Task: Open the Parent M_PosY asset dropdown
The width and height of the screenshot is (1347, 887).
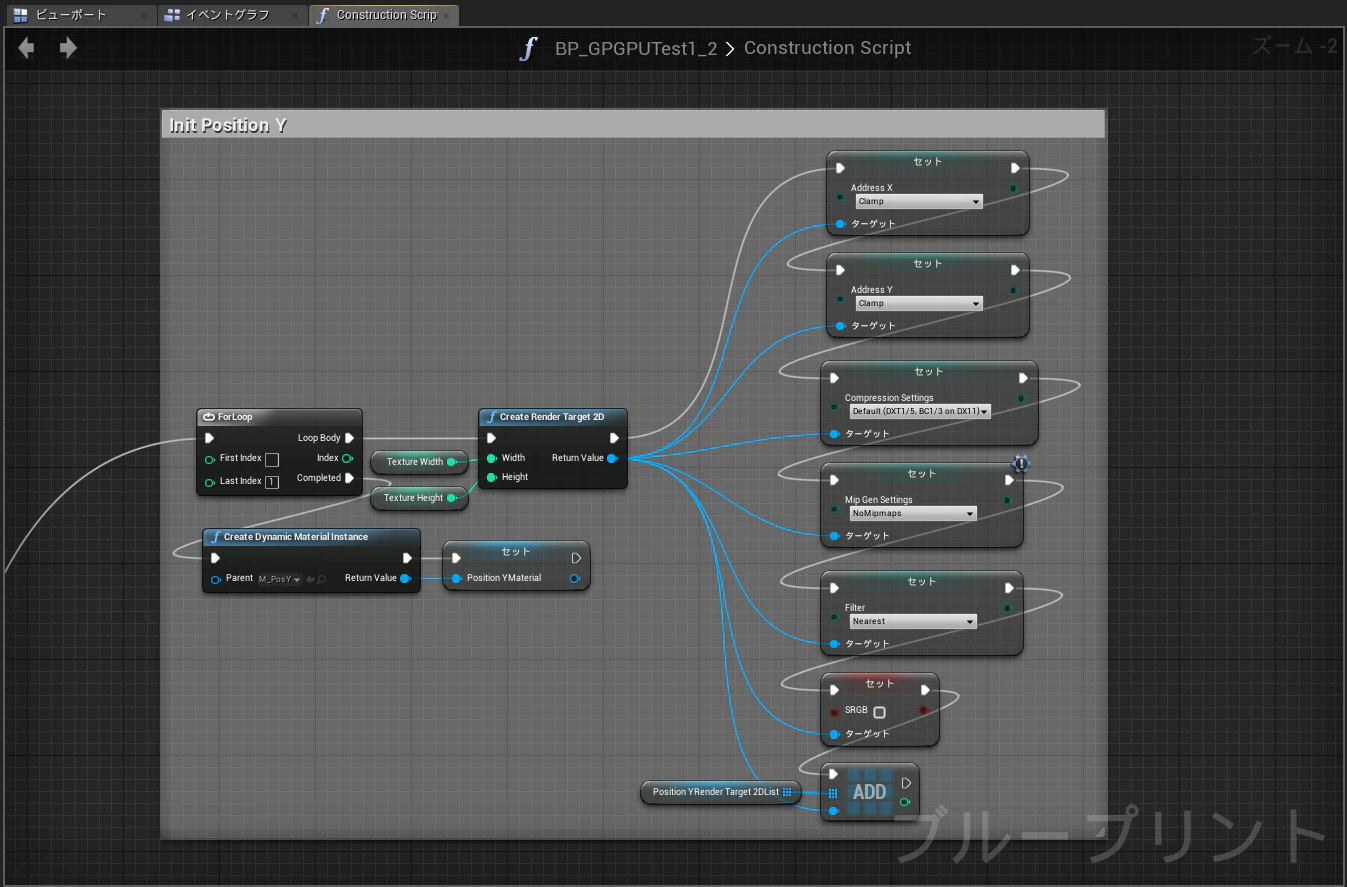Action: point(279,579)
